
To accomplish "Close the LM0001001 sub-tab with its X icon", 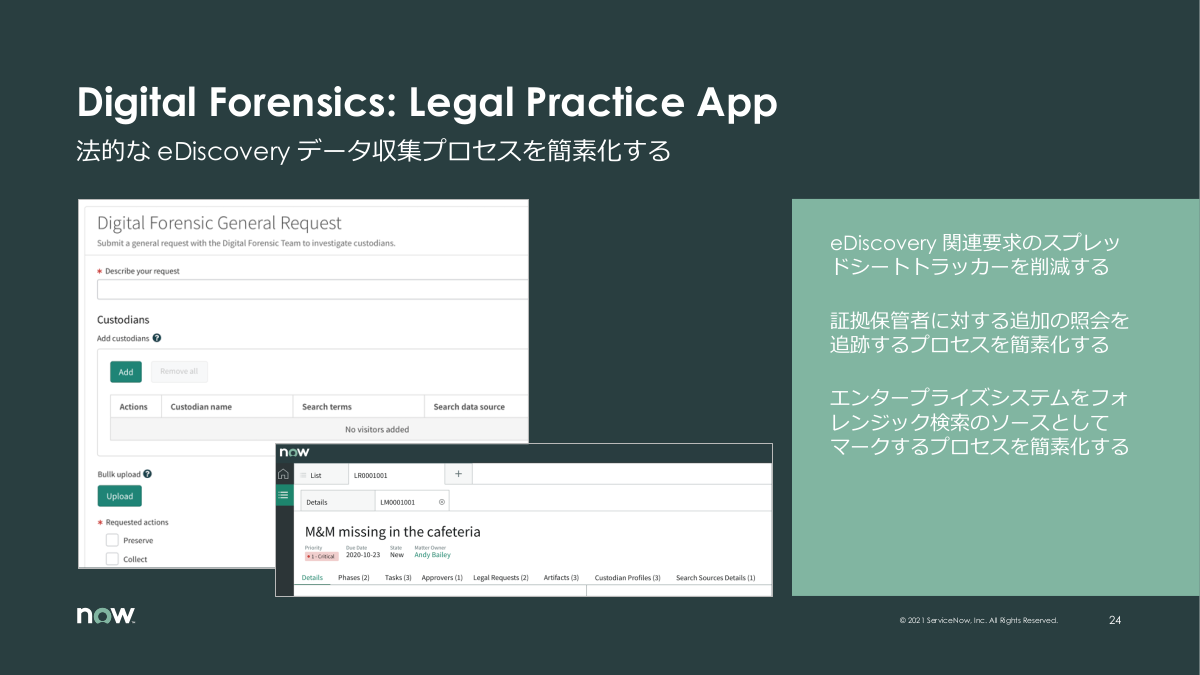I will pos(442,502).
